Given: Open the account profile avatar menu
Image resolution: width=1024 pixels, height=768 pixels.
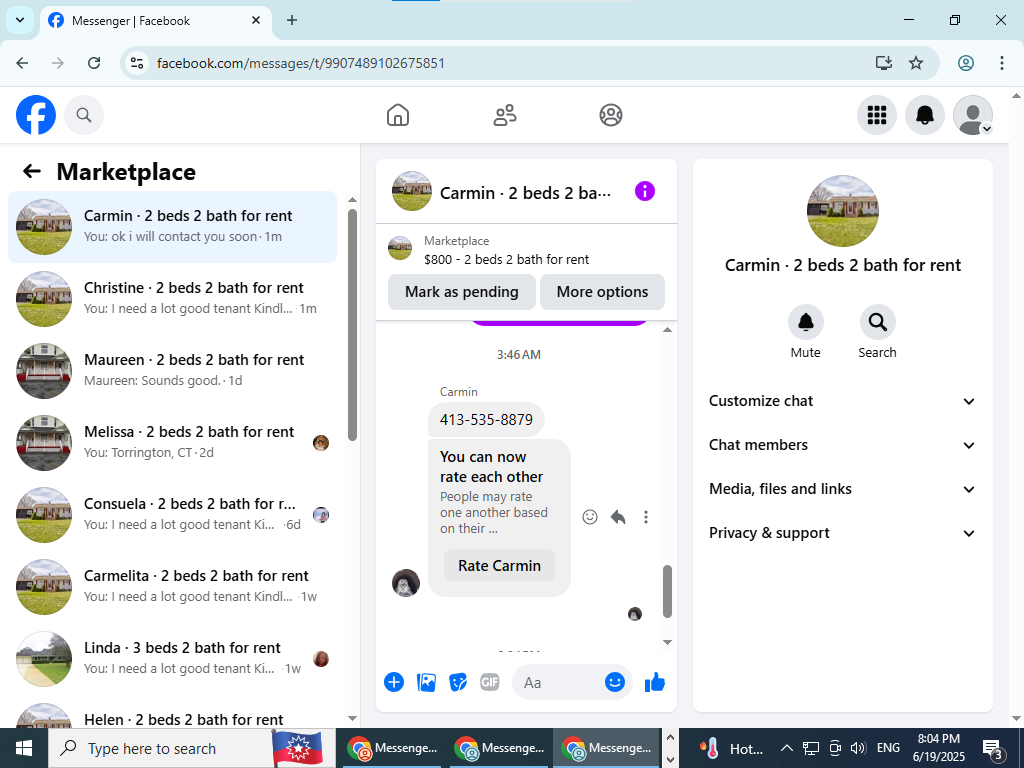Looking at the screenshot, I should click(x=972, y=115).
